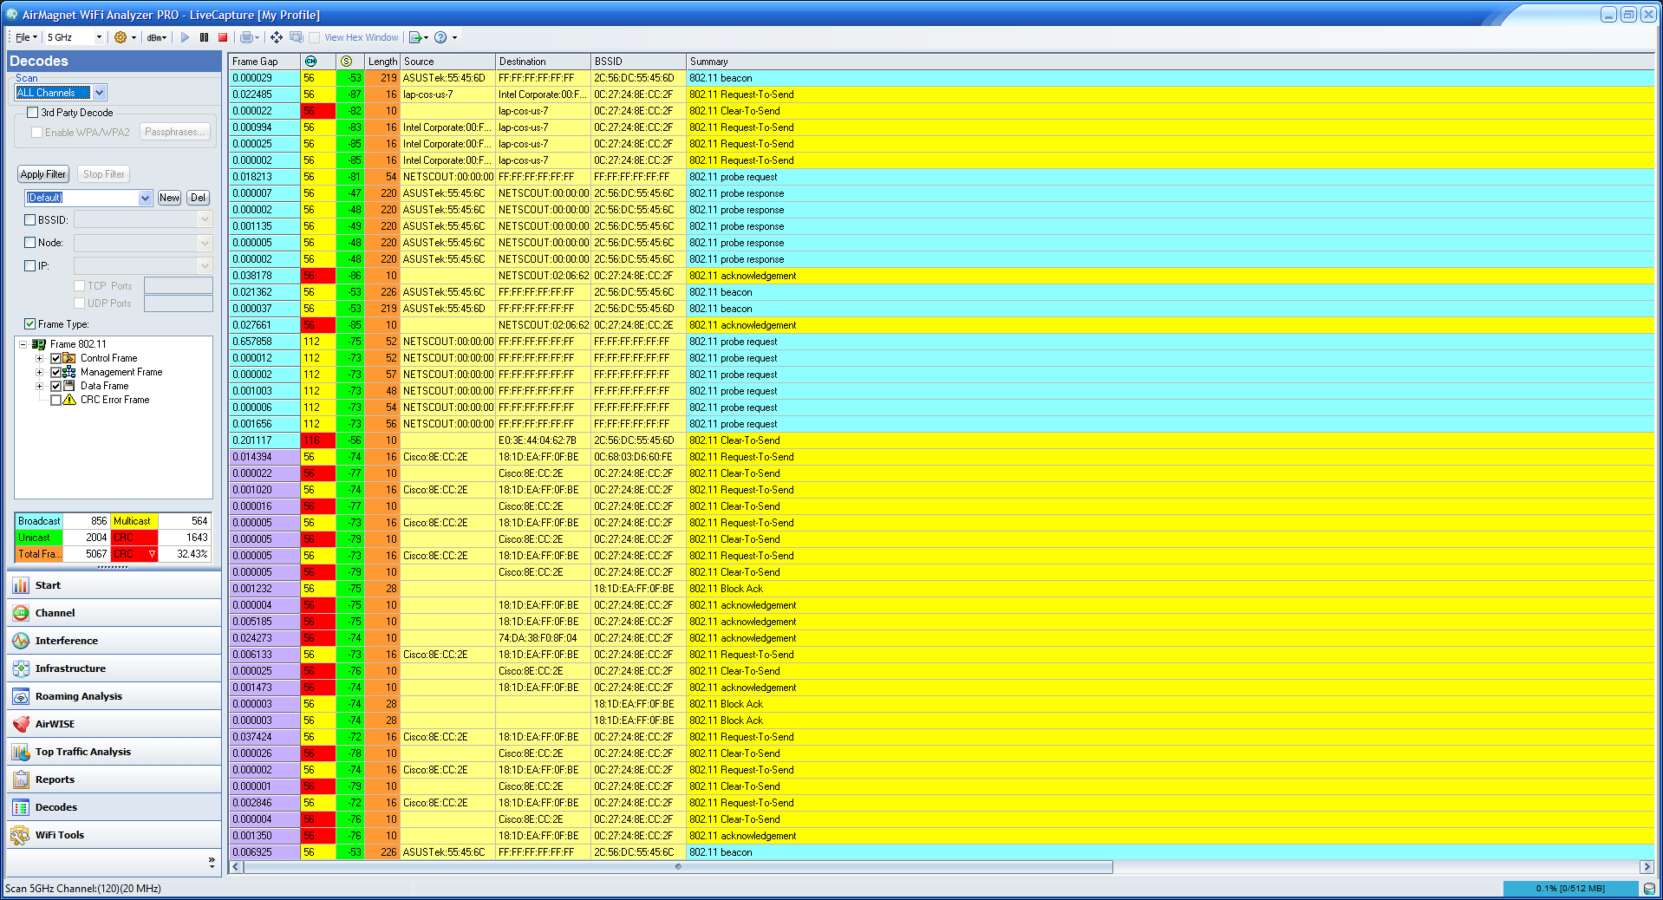The height and width of the screenshot is (900, 1663).
Task: Click the Del filter button
Action: coord(198,198)
